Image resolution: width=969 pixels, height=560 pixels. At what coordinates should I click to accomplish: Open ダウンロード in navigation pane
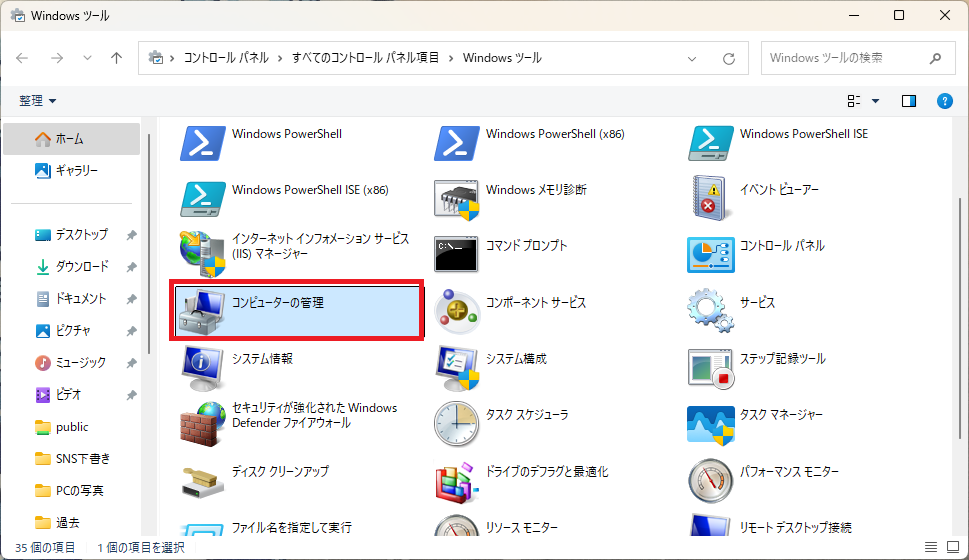(72, 267)
